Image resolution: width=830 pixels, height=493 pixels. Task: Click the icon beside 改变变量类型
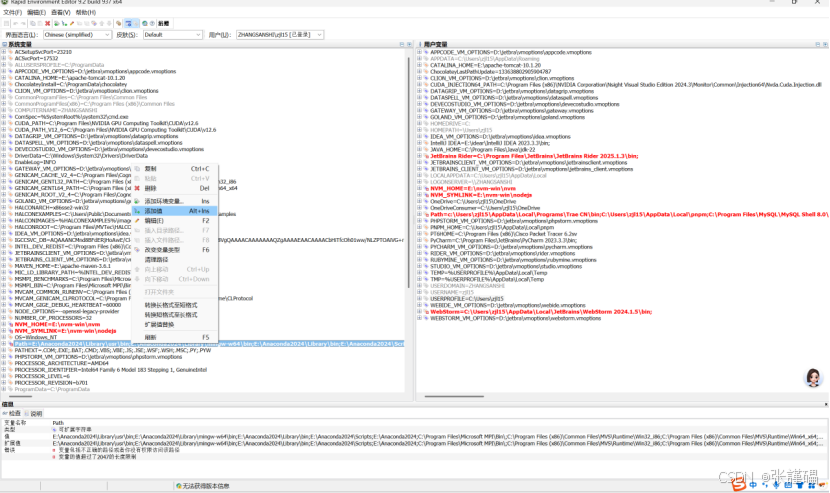click(x=137, y=250)
